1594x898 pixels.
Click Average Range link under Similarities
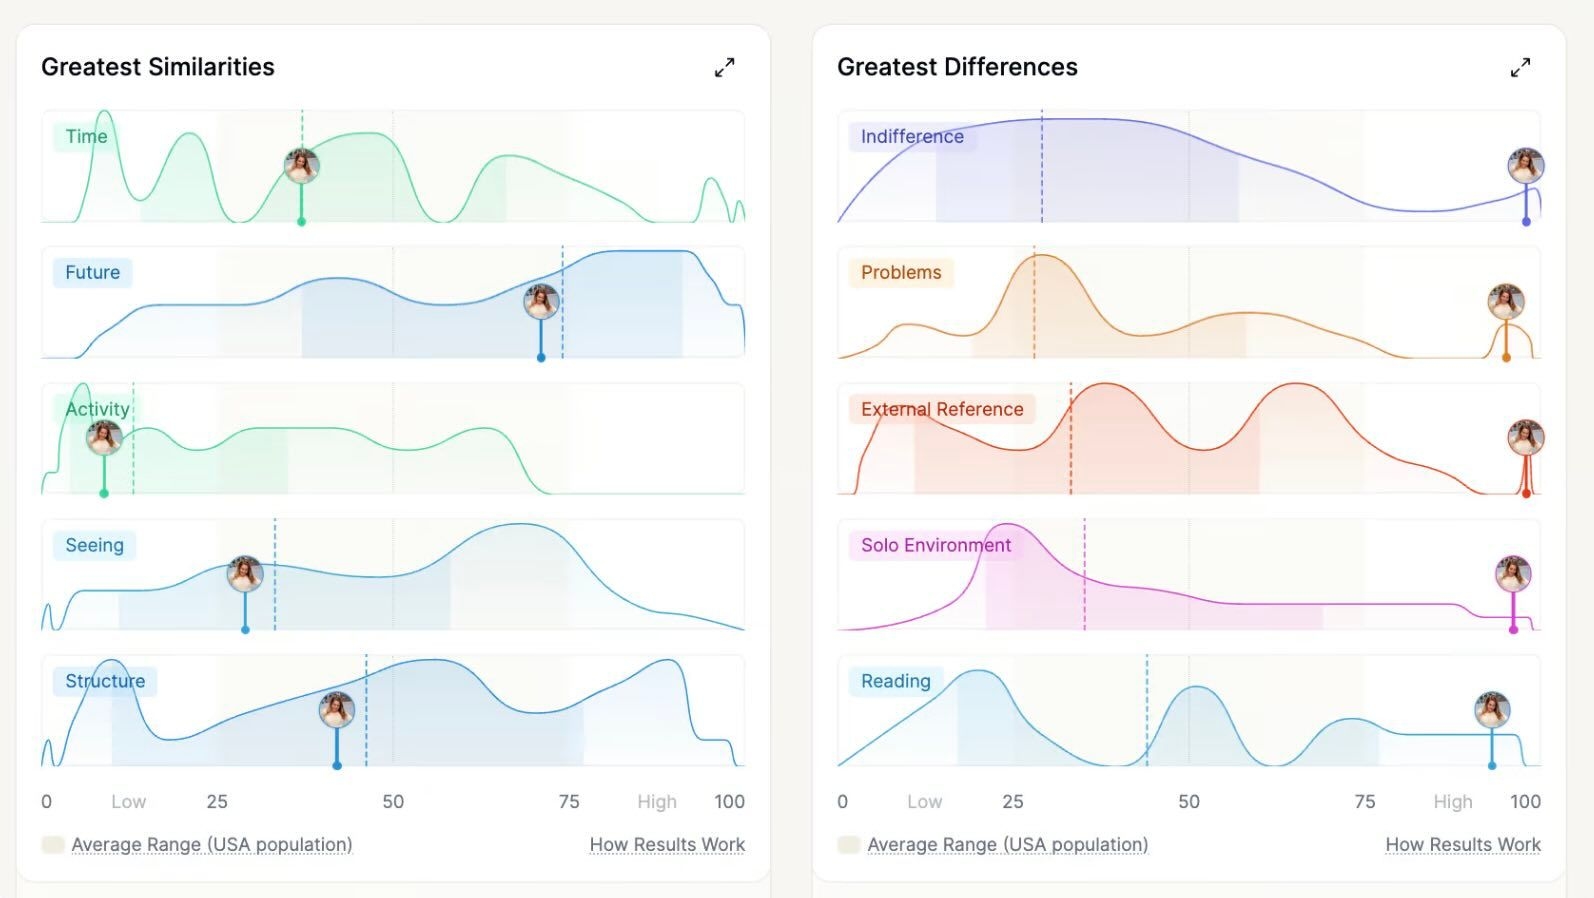(212, 844)
